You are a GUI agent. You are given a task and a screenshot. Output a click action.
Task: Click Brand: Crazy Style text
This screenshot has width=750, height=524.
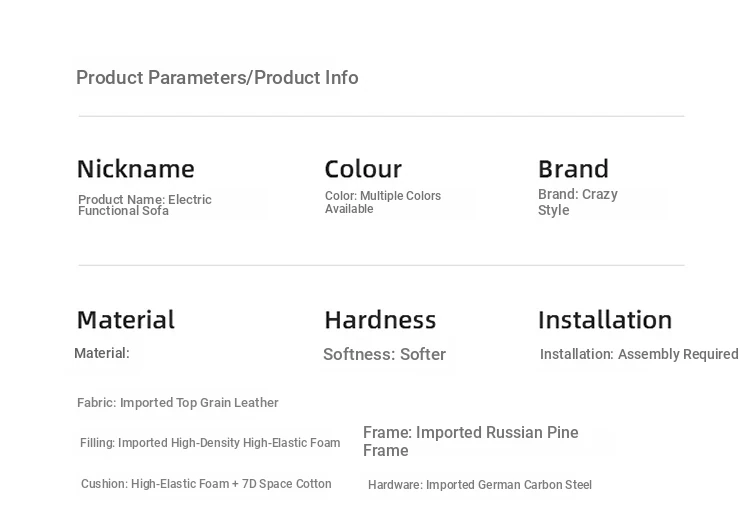(x=578, y=202)
